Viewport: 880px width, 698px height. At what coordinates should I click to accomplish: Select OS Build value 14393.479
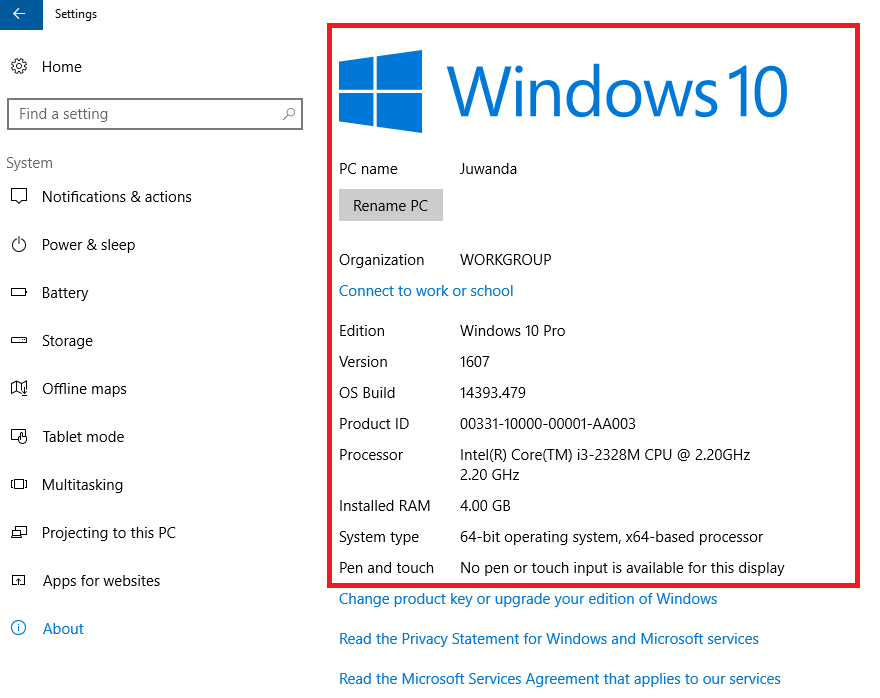493,393
